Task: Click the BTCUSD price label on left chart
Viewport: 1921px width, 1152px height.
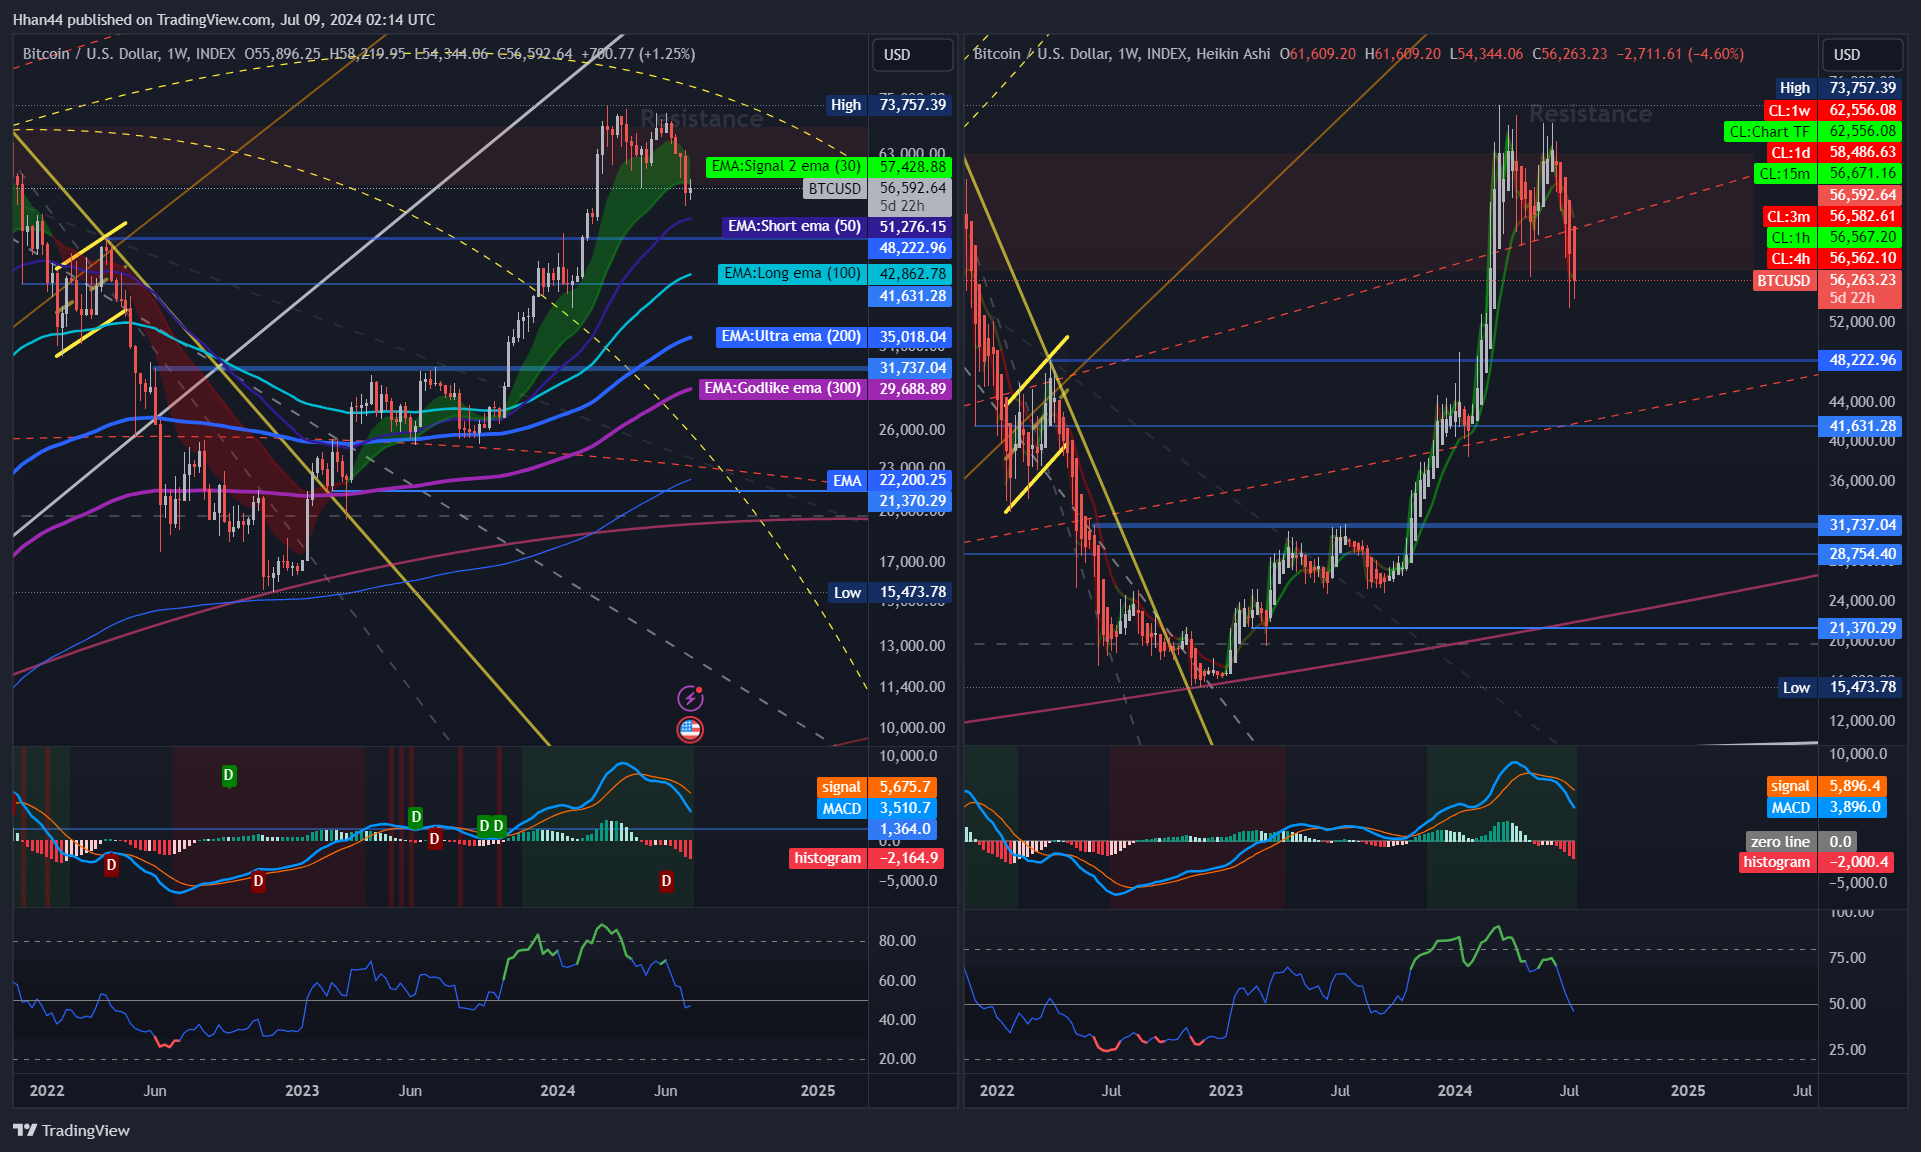Action: [x=834, y=189]
